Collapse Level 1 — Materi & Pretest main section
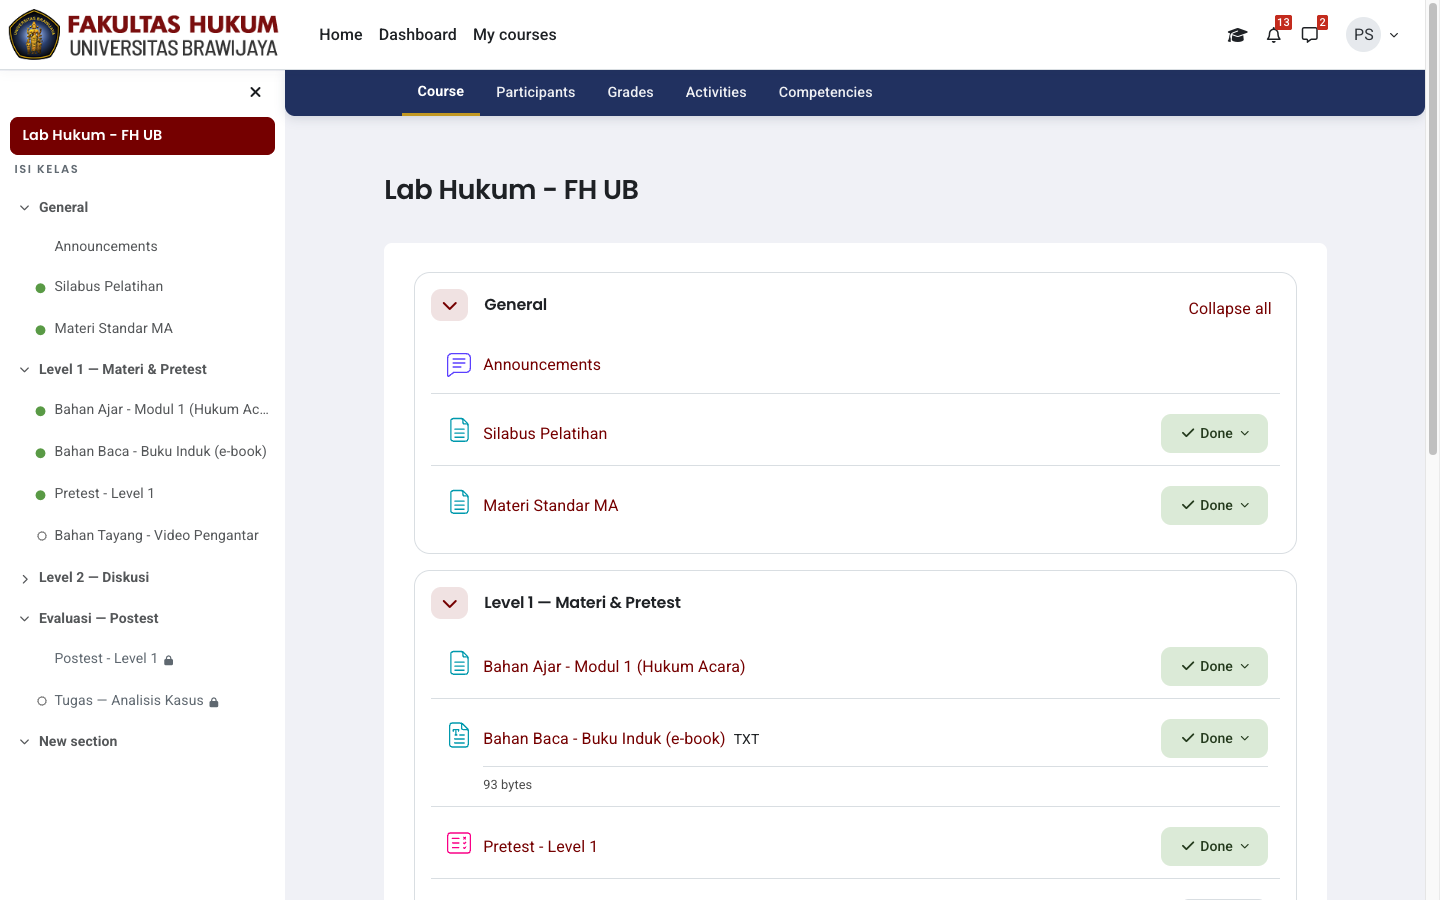 [x=449, y=603]
